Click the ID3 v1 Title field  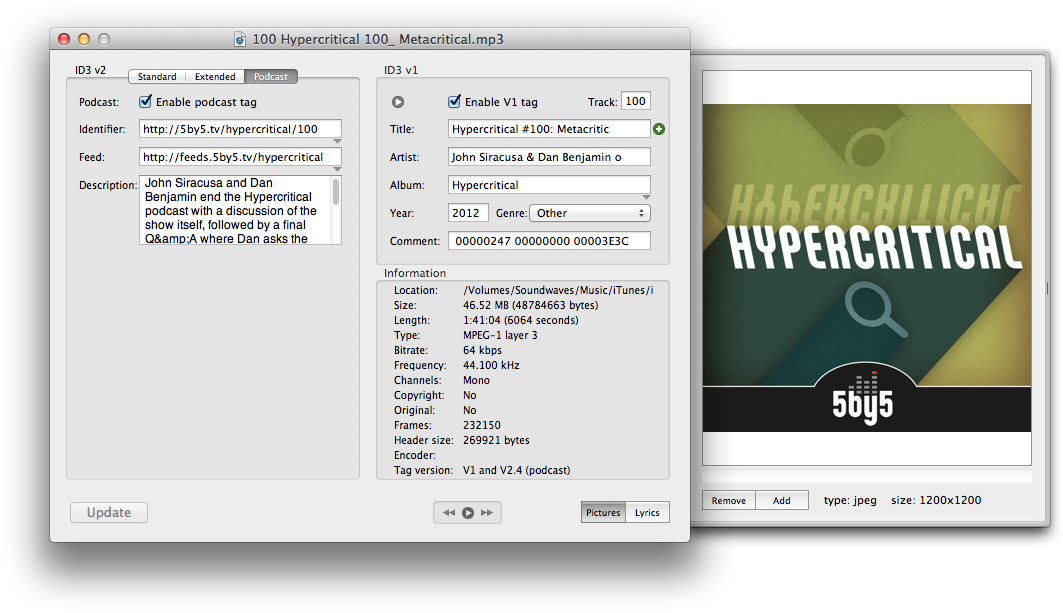549,129
